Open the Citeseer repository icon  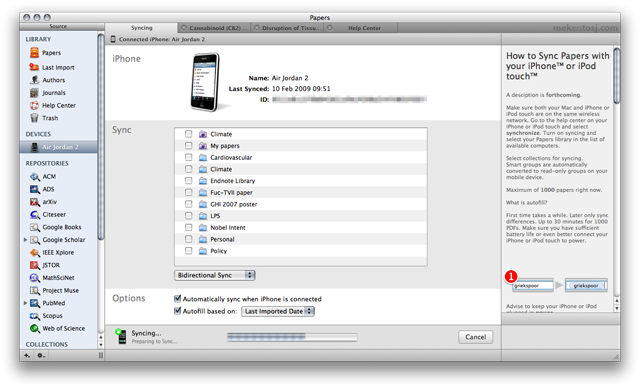[35, 214]
